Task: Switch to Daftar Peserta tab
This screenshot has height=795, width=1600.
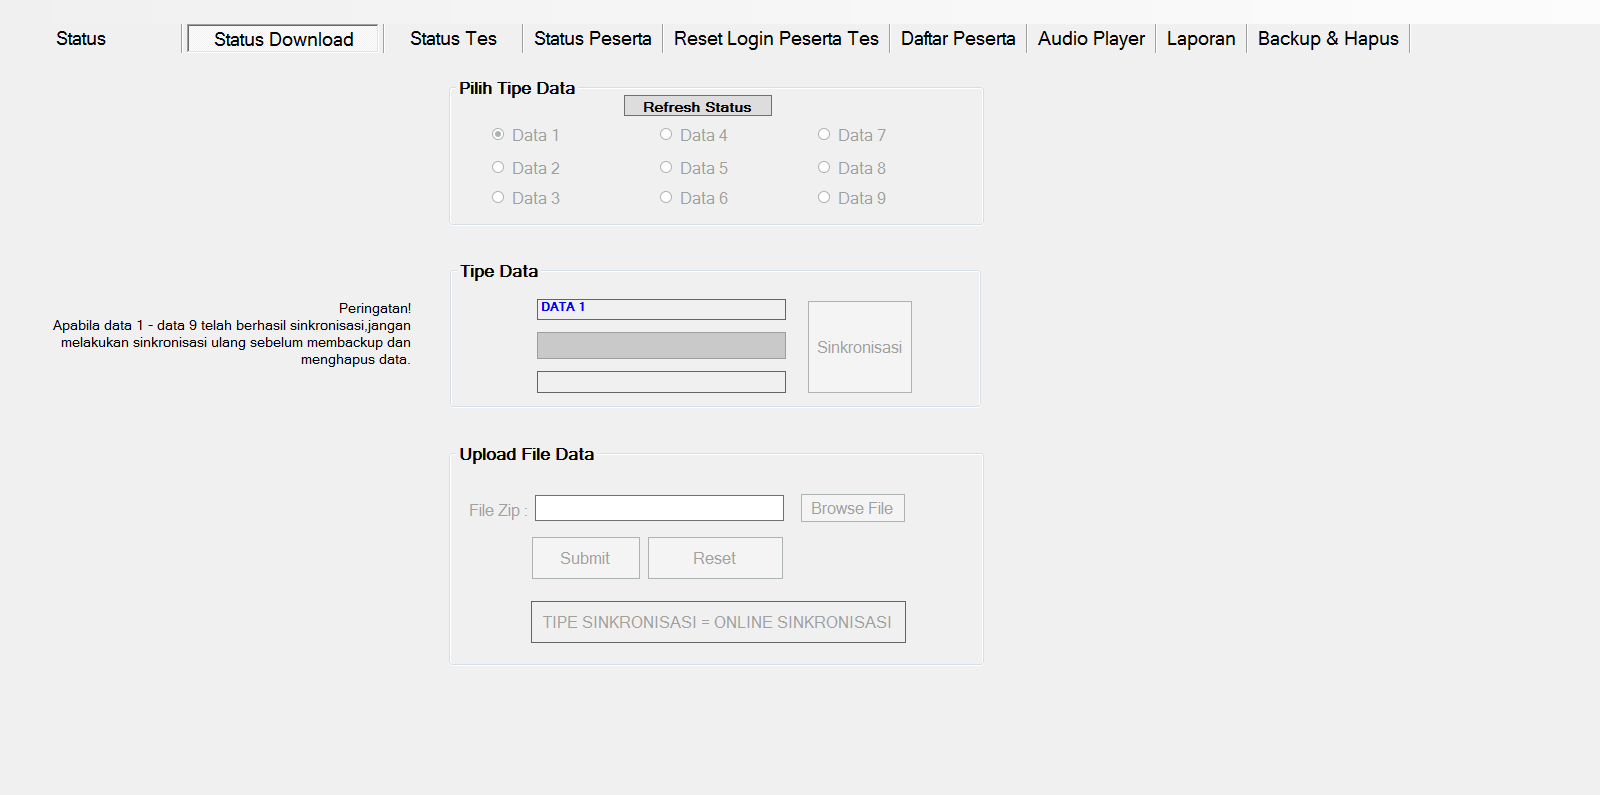Action: 957,39
